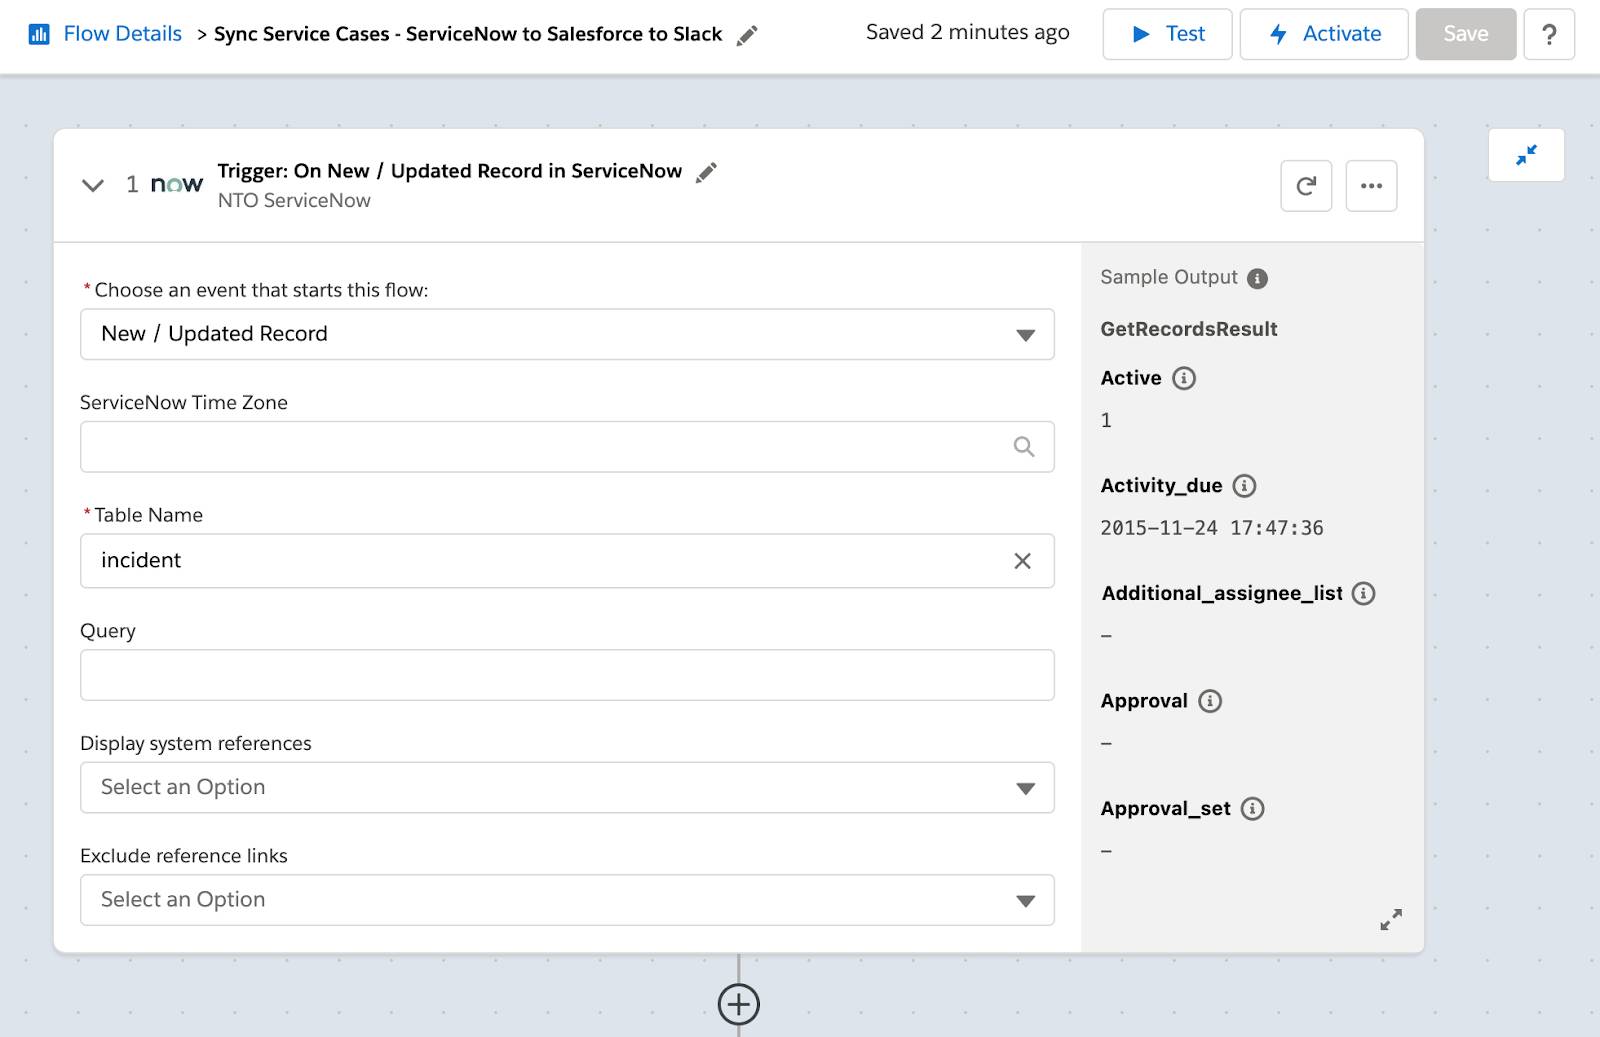Collapse the trigger step chevron
The height and width of the screenshot is (1037, 1600).
point(93,185)
